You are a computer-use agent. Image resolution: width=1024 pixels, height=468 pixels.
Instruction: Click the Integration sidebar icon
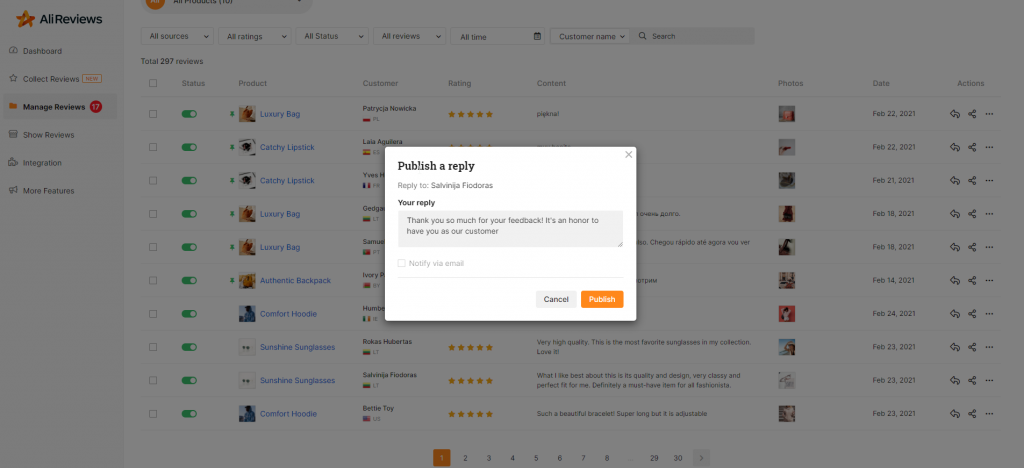click(13, 163)
